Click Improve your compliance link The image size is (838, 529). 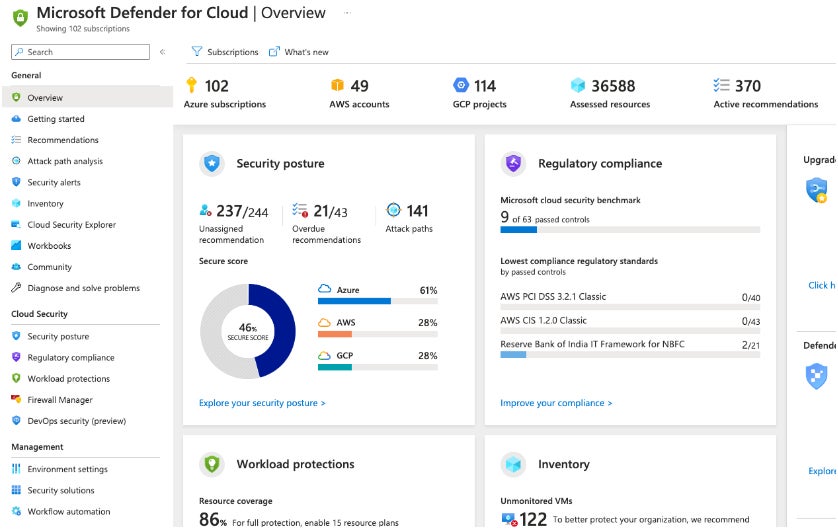pos(556,403)
